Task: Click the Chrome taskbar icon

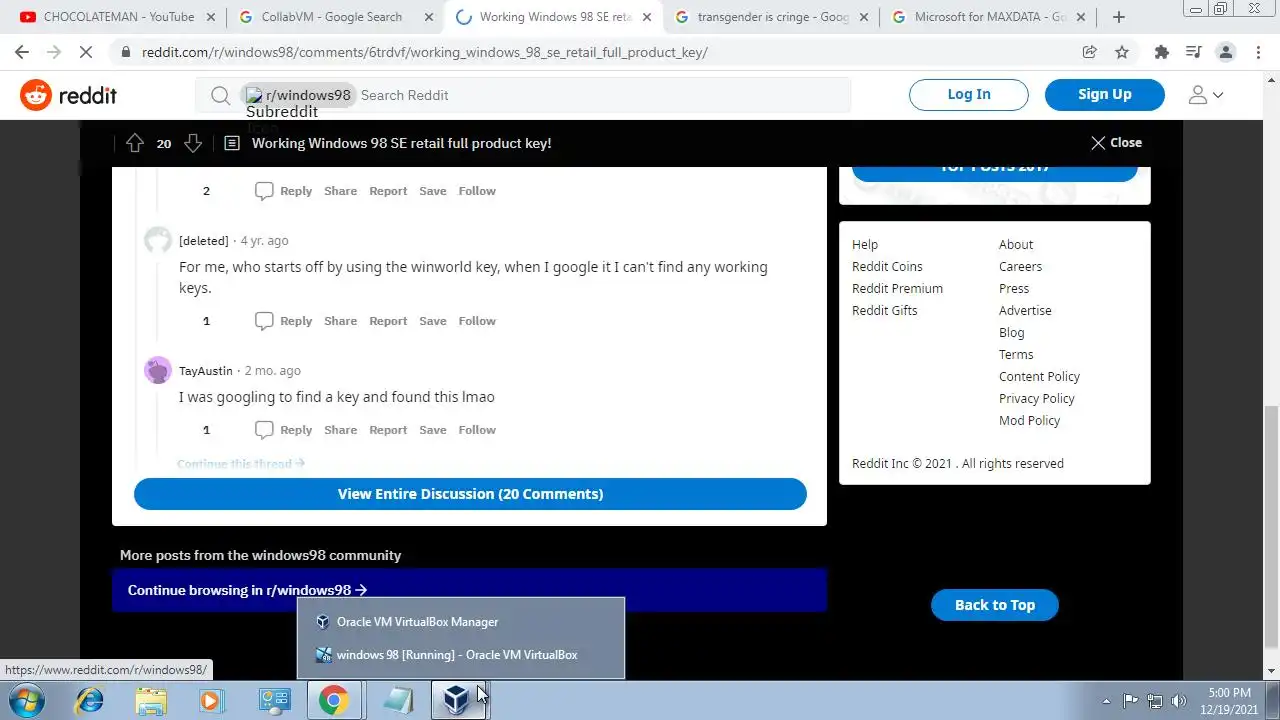Action: pyautogui.click(x=333, y=700)
